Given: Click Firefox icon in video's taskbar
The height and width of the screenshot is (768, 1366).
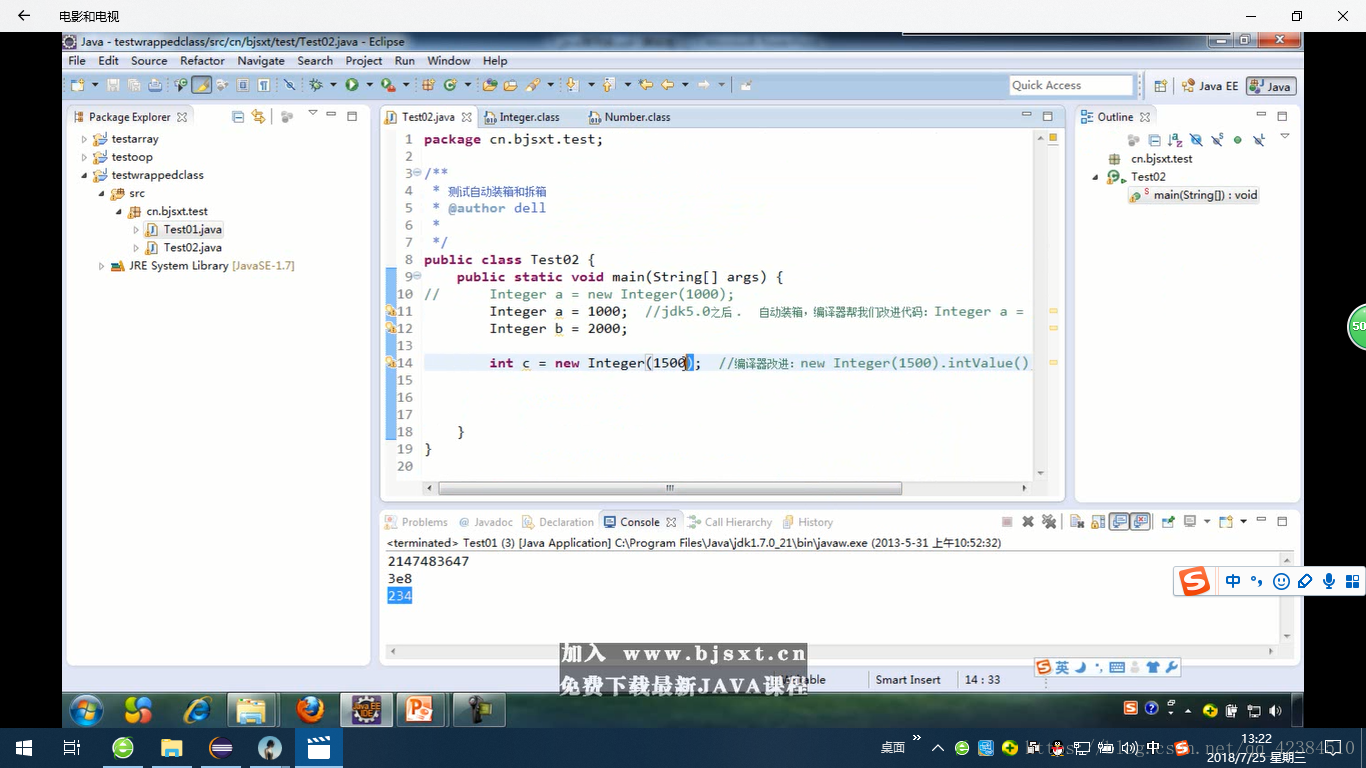Looking at the screenshot, I should coord(310,710).
